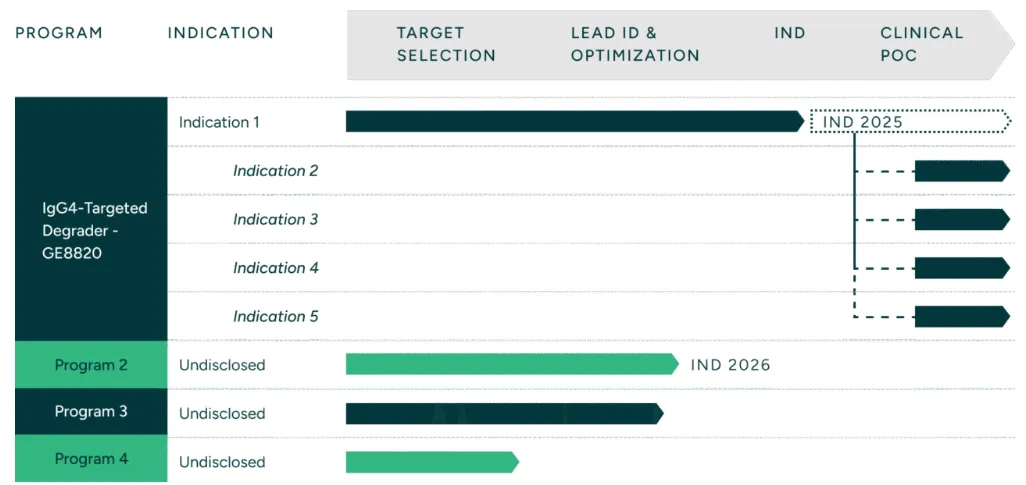Click the dotted IND 2025 milestone box
The image size is (1026, 485).
tap(909, 122)
